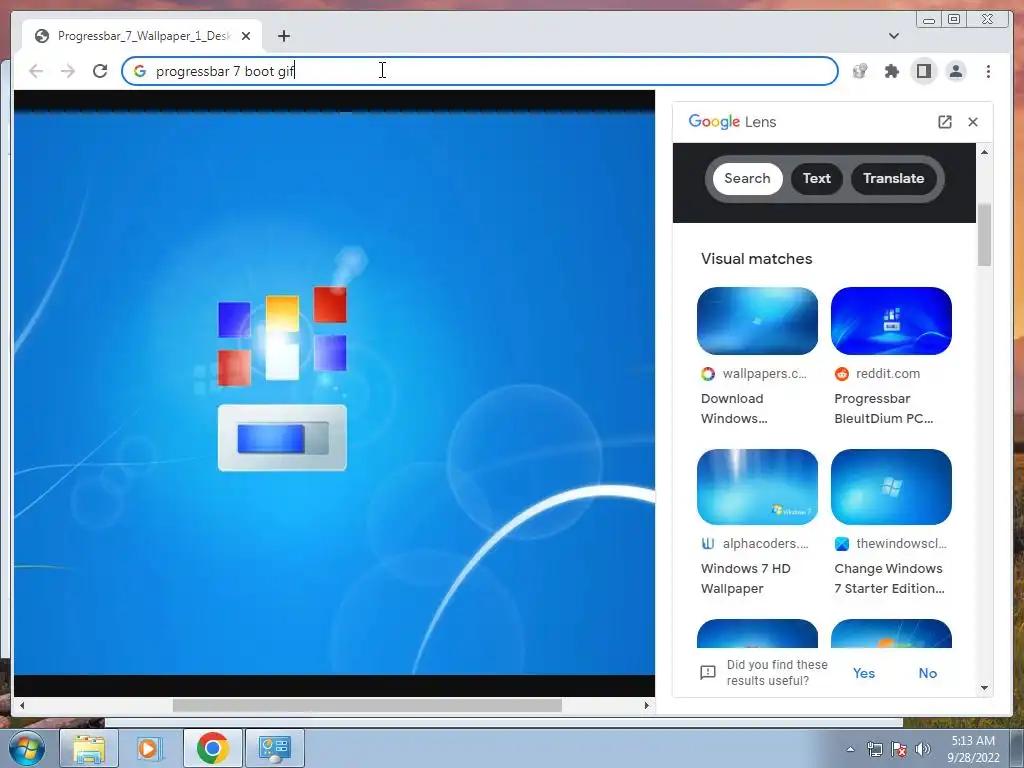Open the Action Center flag icon
The image size is (1024, 768).
pyautogui.click(x=899, y=749)
